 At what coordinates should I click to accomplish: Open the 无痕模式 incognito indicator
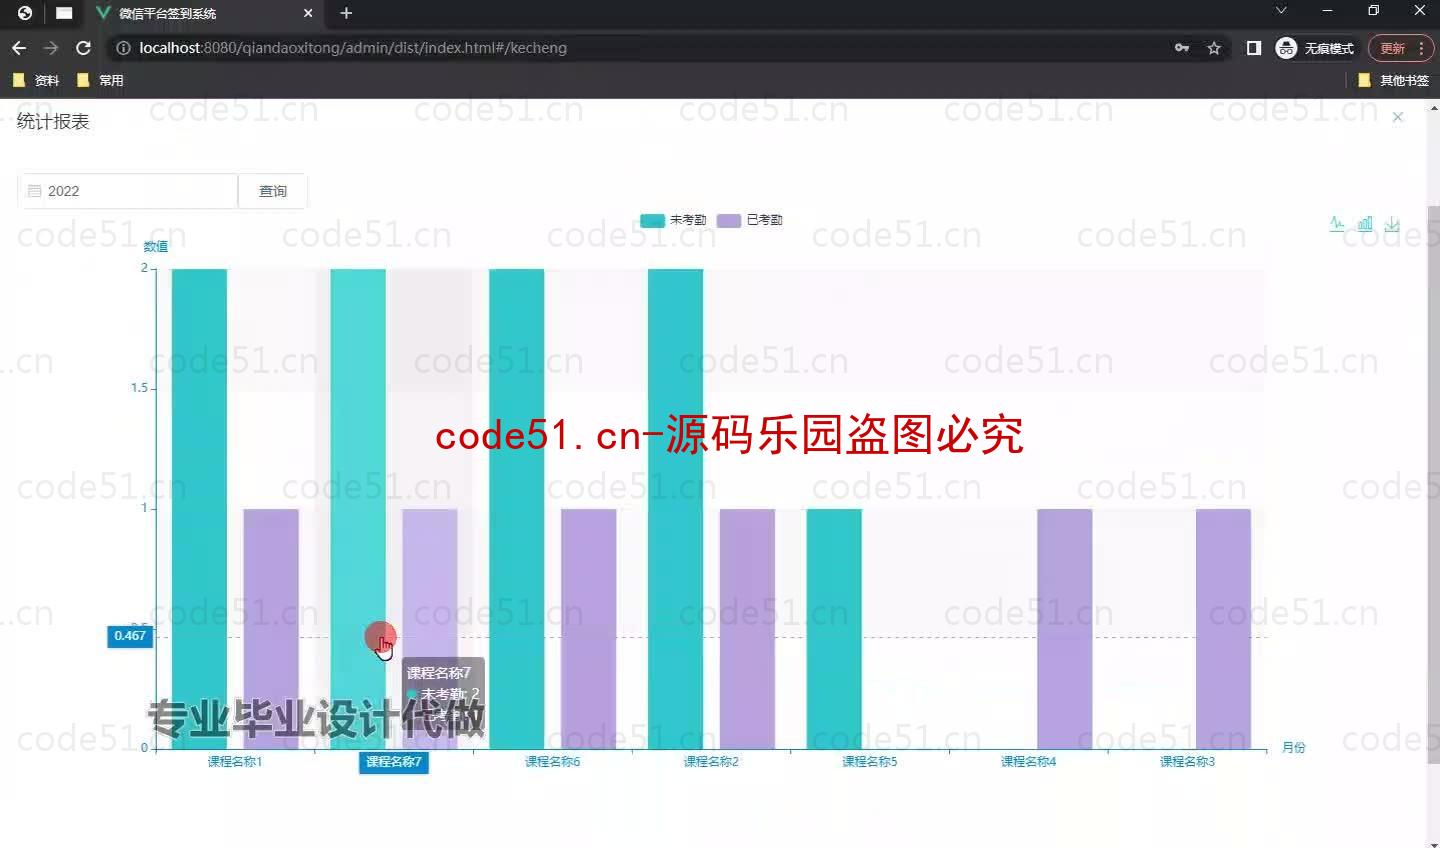[x=1315, y=48]
